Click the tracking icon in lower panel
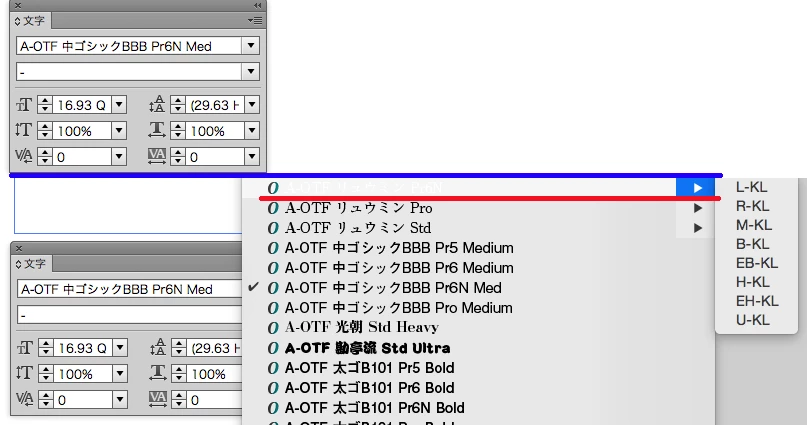The height and width of the screenshot is (425, 807). pyautogui.click(x=158, y=399)
